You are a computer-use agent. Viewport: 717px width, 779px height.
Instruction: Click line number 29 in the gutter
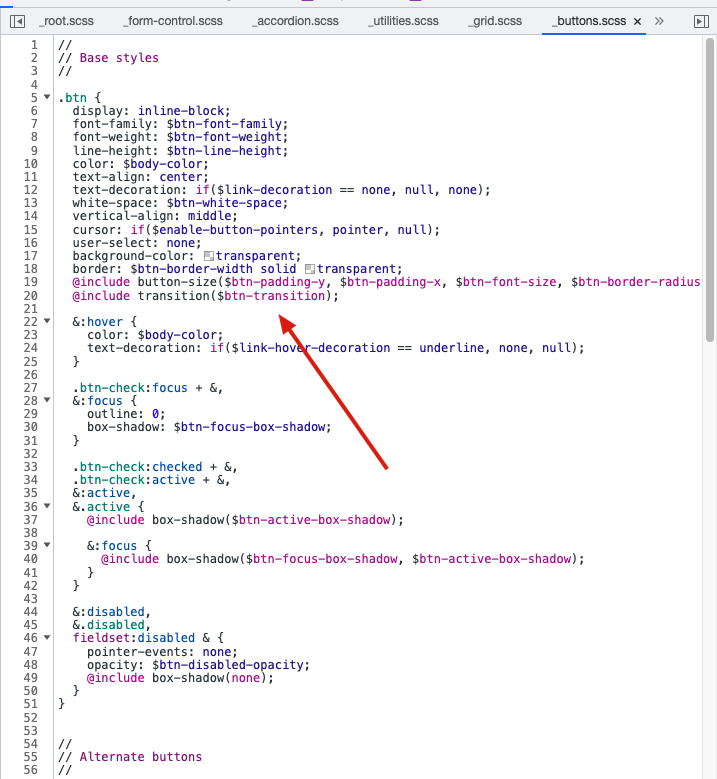click(x=31, y=414)
